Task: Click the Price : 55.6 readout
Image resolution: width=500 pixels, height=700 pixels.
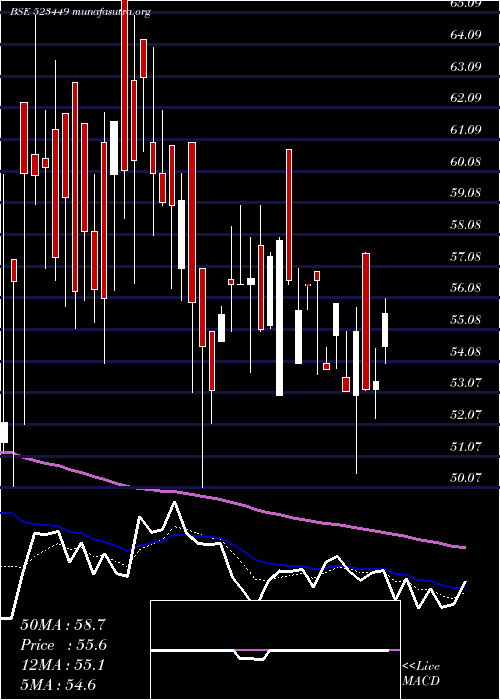Action: [x=63, y=645]
